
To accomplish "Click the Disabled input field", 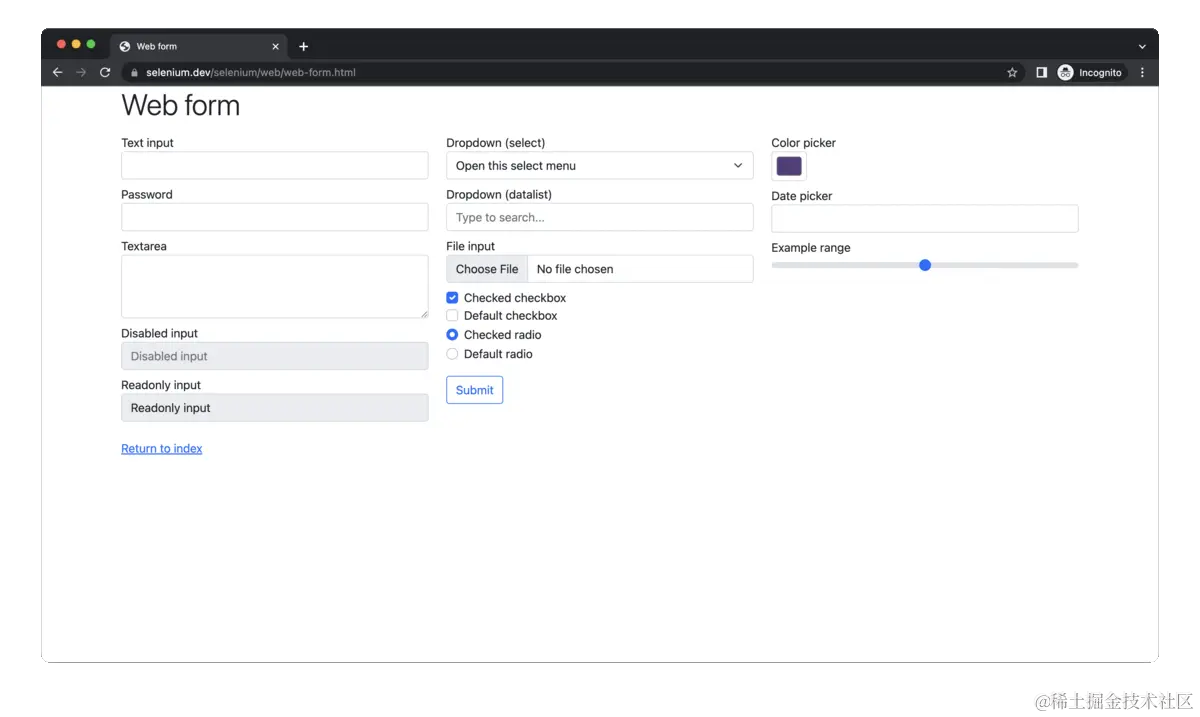I will tap(275, 356).
